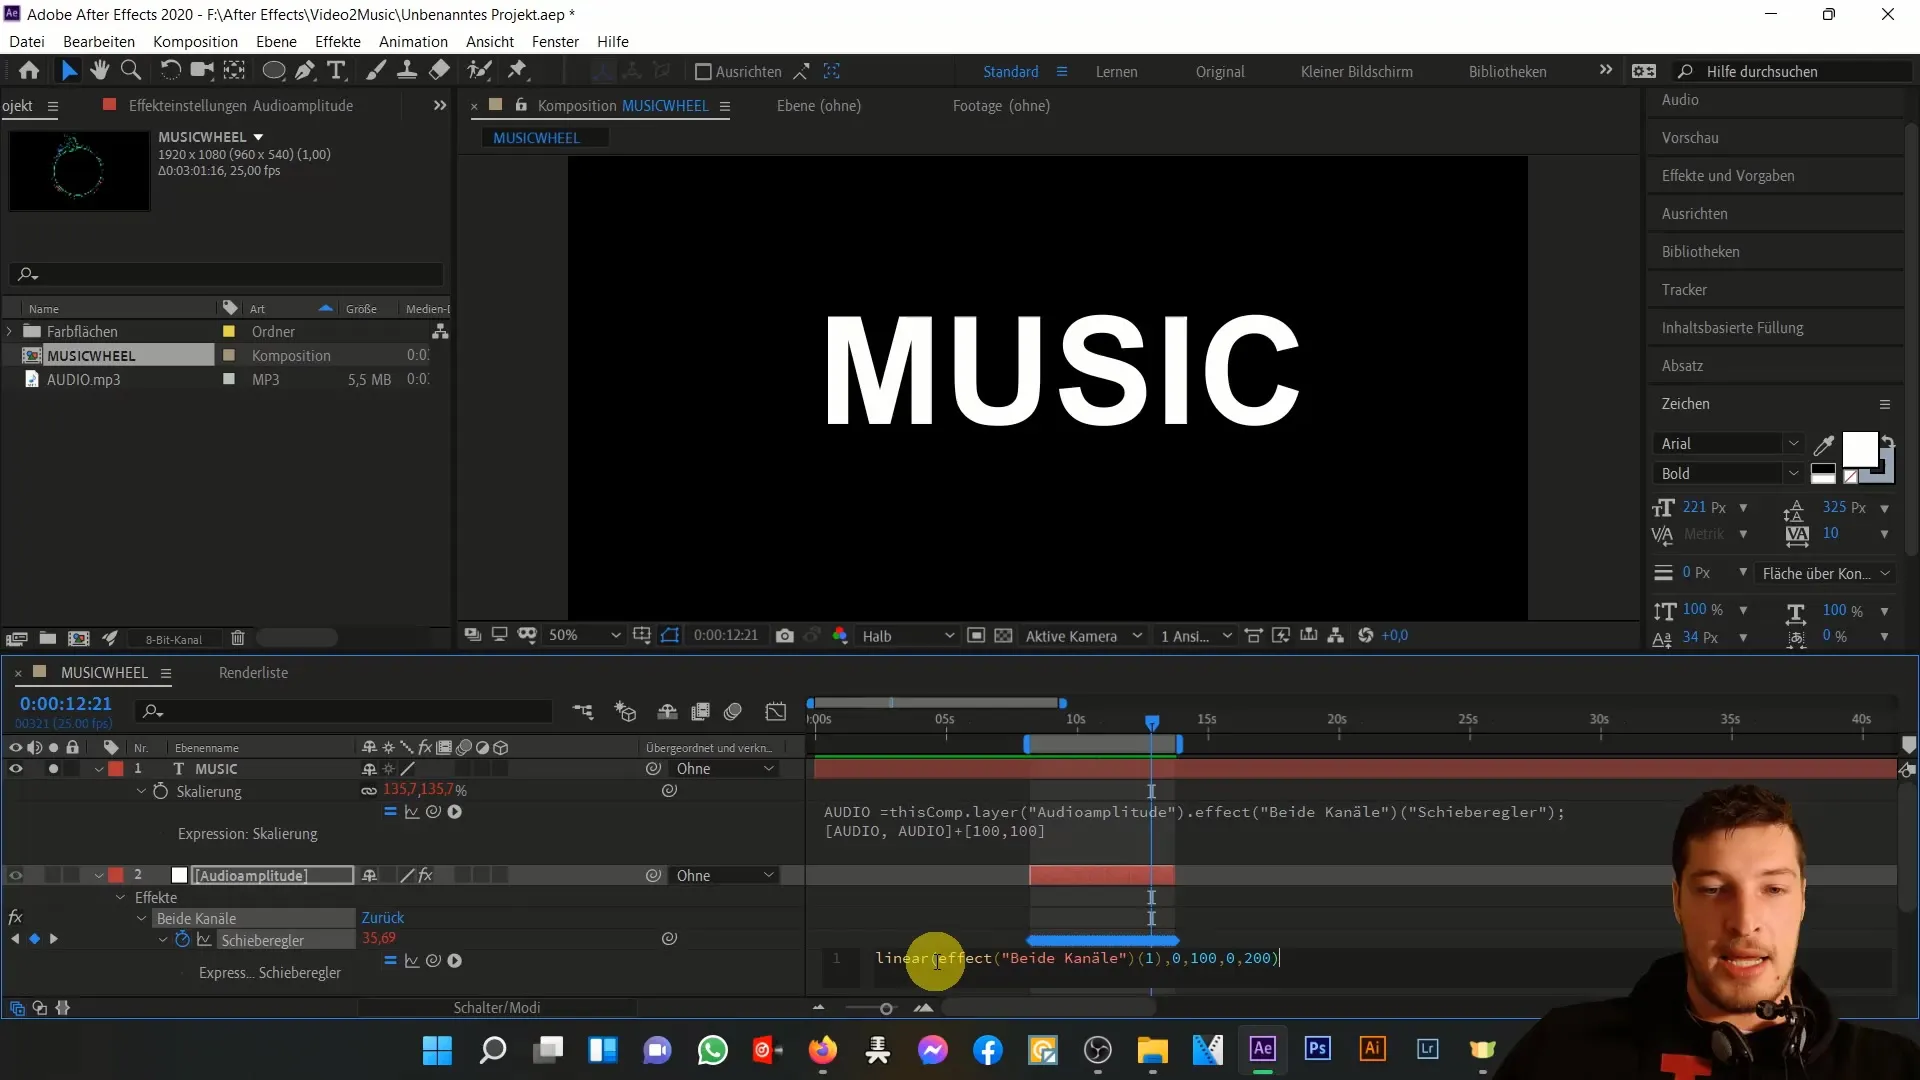Open the Datei menu
Image resolution: width=1920 pixels, height=1080 pixels.
click(27, 42)
